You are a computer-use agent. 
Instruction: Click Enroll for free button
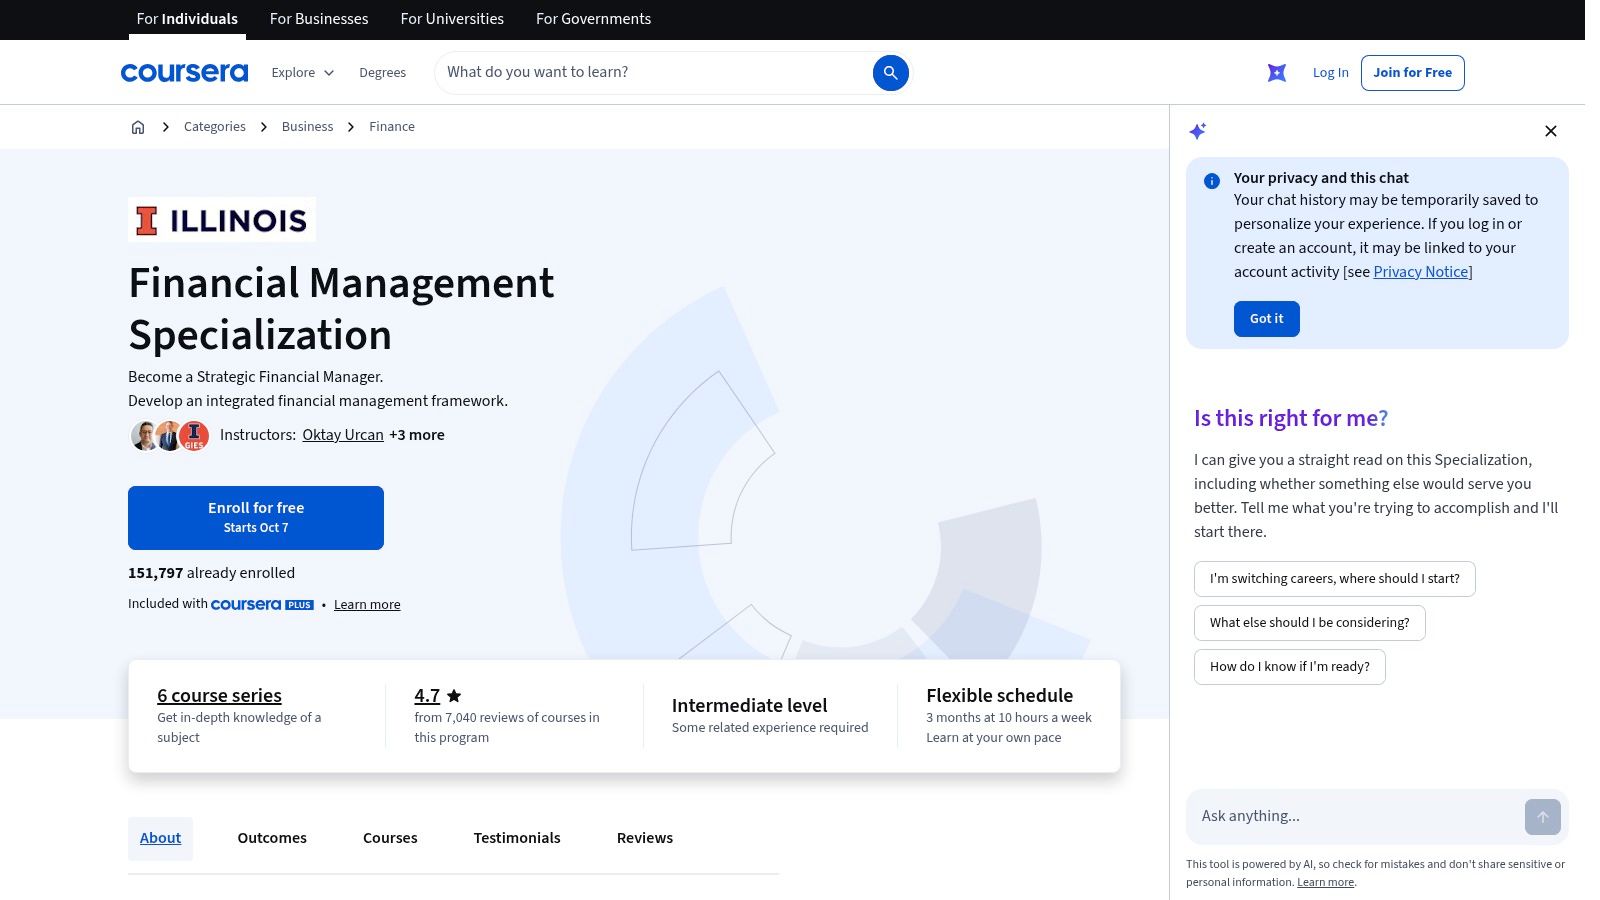coord(256,518)
